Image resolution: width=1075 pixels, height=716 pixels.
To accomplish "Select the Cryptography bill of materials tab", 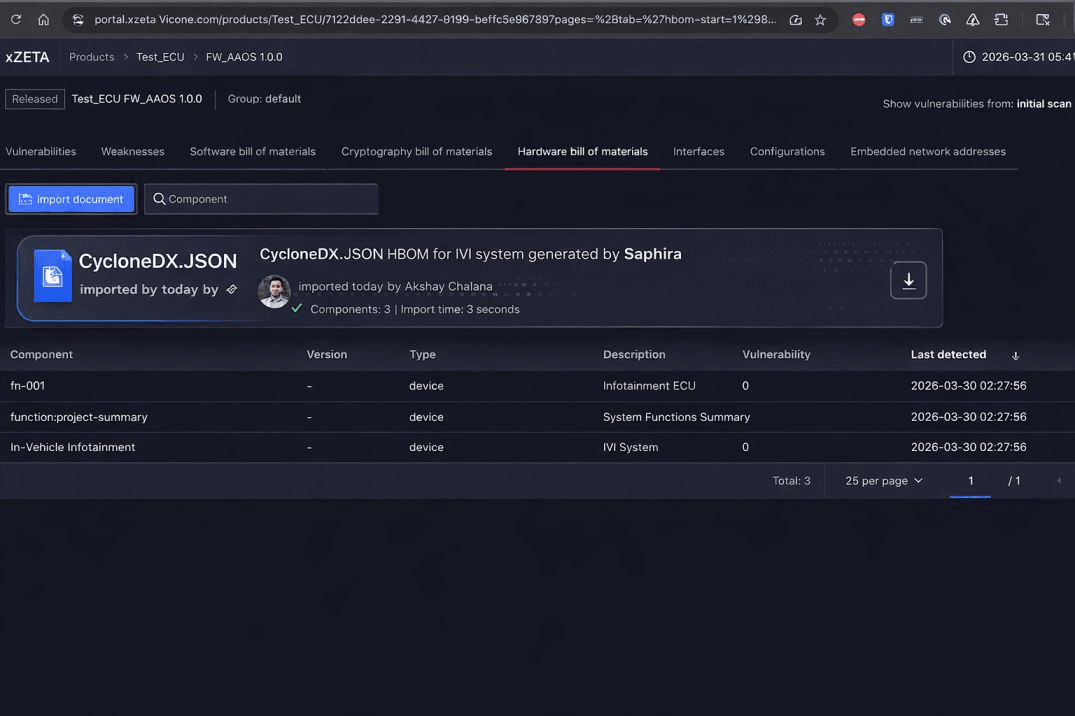I will pos(416,152).
